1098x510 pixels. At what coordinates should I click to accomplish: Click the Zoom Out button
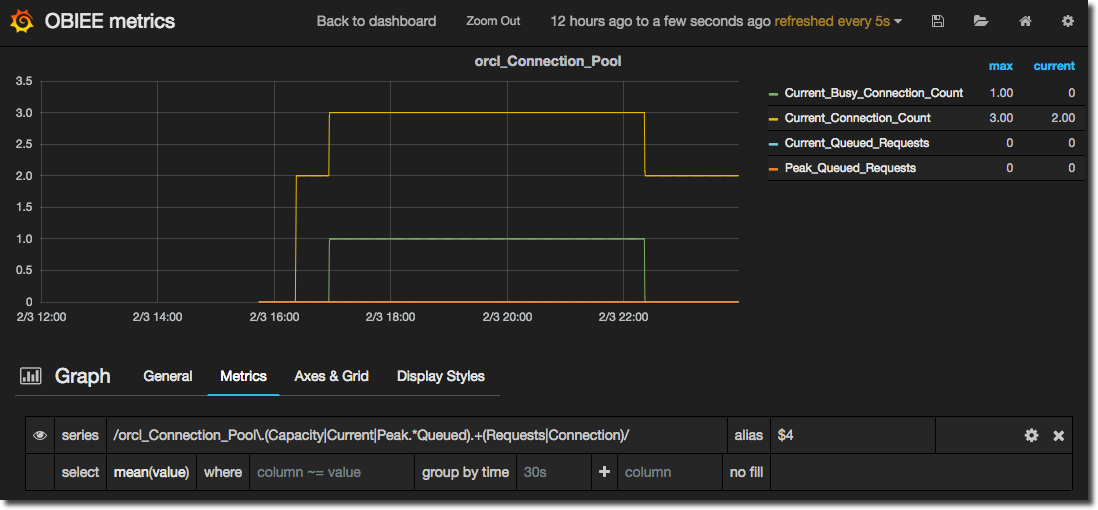coord(493,21)
